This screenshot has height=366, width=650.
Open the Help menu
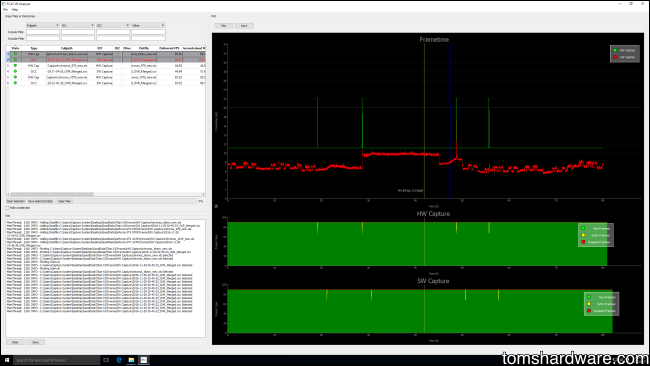pyautogui.click(x=15, y=10)
